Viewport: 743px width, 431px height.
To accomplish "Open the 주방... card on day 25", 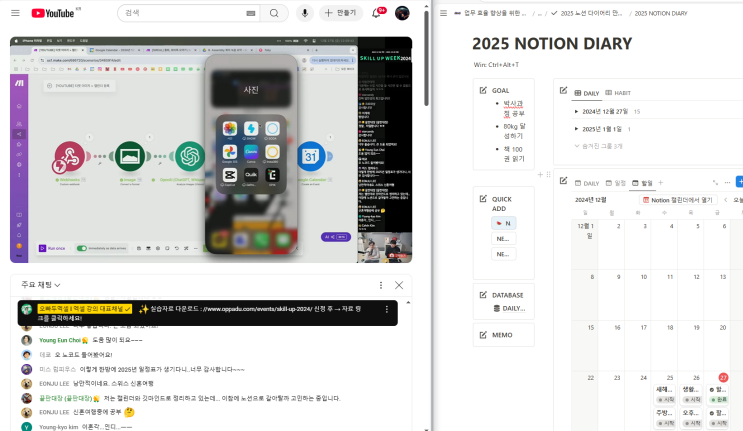I will (x=665, y=418).
